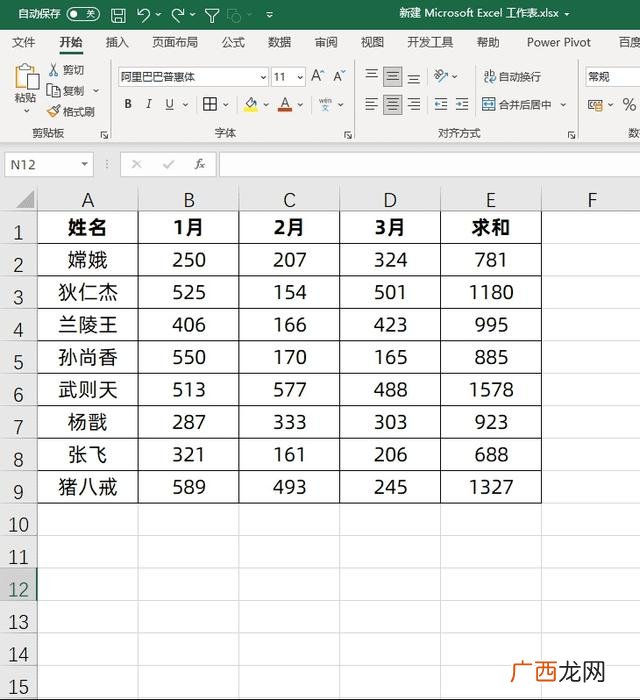Click the Select All corner triangle
Screen dimensions: 640x700
(25, 200)
